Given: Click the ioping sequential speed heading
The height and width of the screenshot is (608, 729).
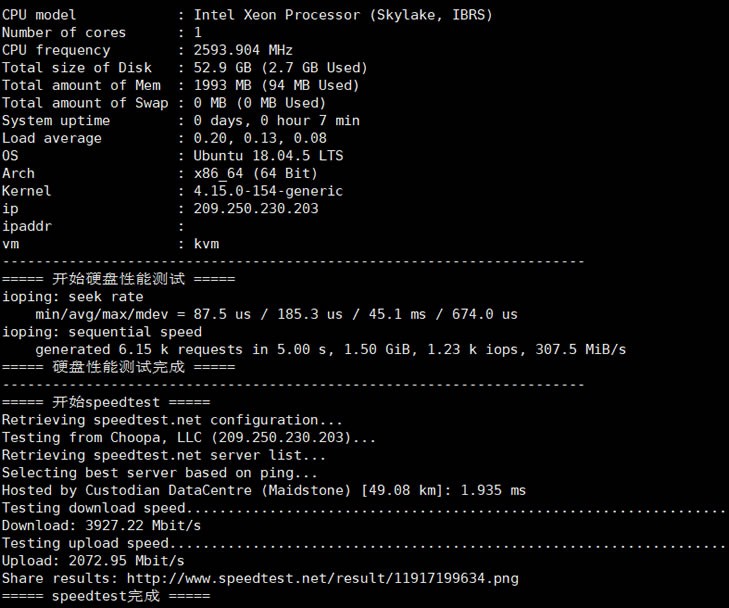Looking at the screenshot, I should pyautogui.click(x=102, y=332).
